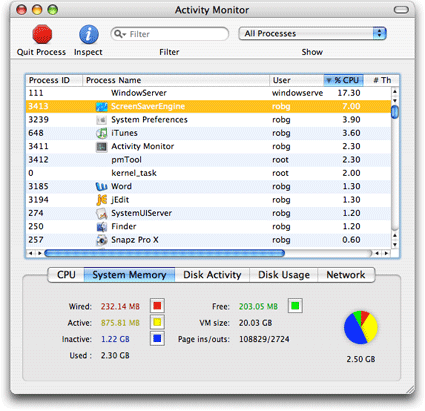Open the Disk Activity tab
Screen dimensions: 425x411
(212, 275)
